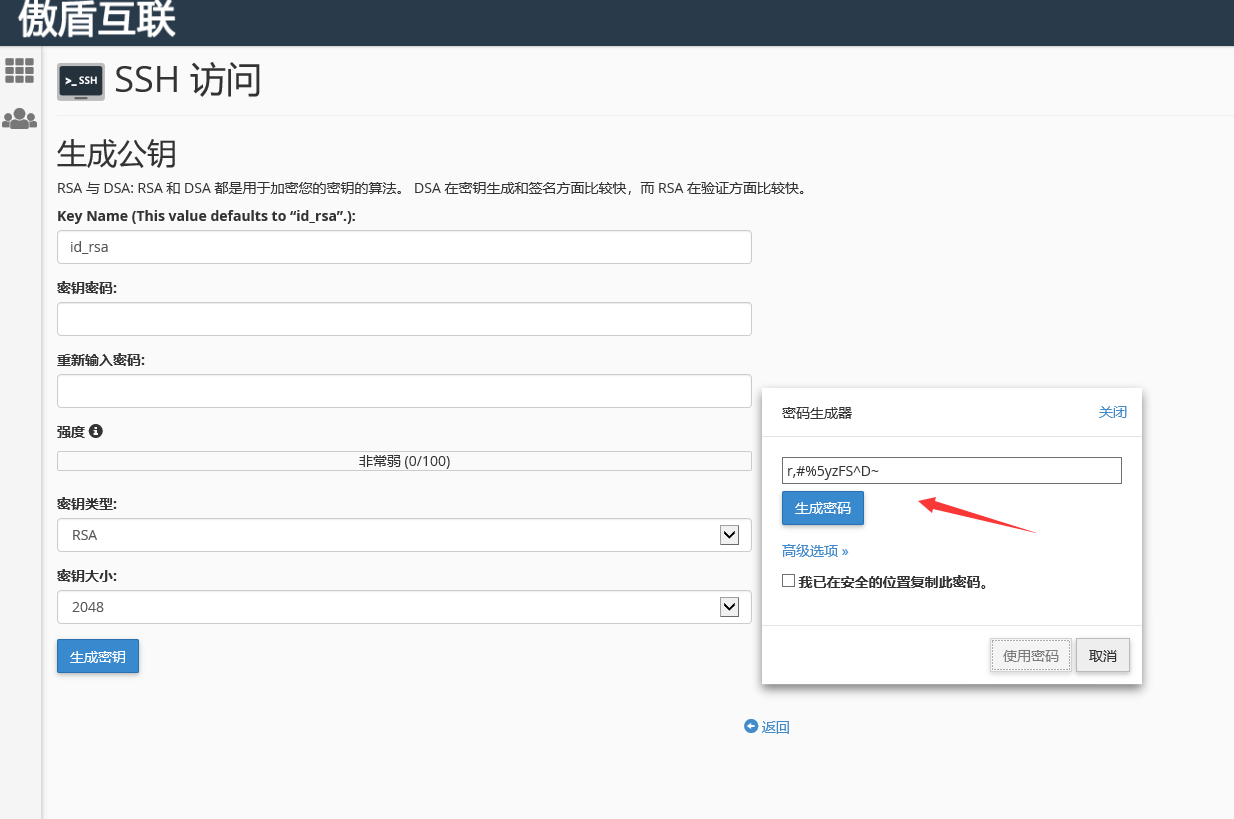Open the apps grid icon in sidebar
Image resolution: width=1234 pixels, height=819 pixels.
(x=20, y=71)
